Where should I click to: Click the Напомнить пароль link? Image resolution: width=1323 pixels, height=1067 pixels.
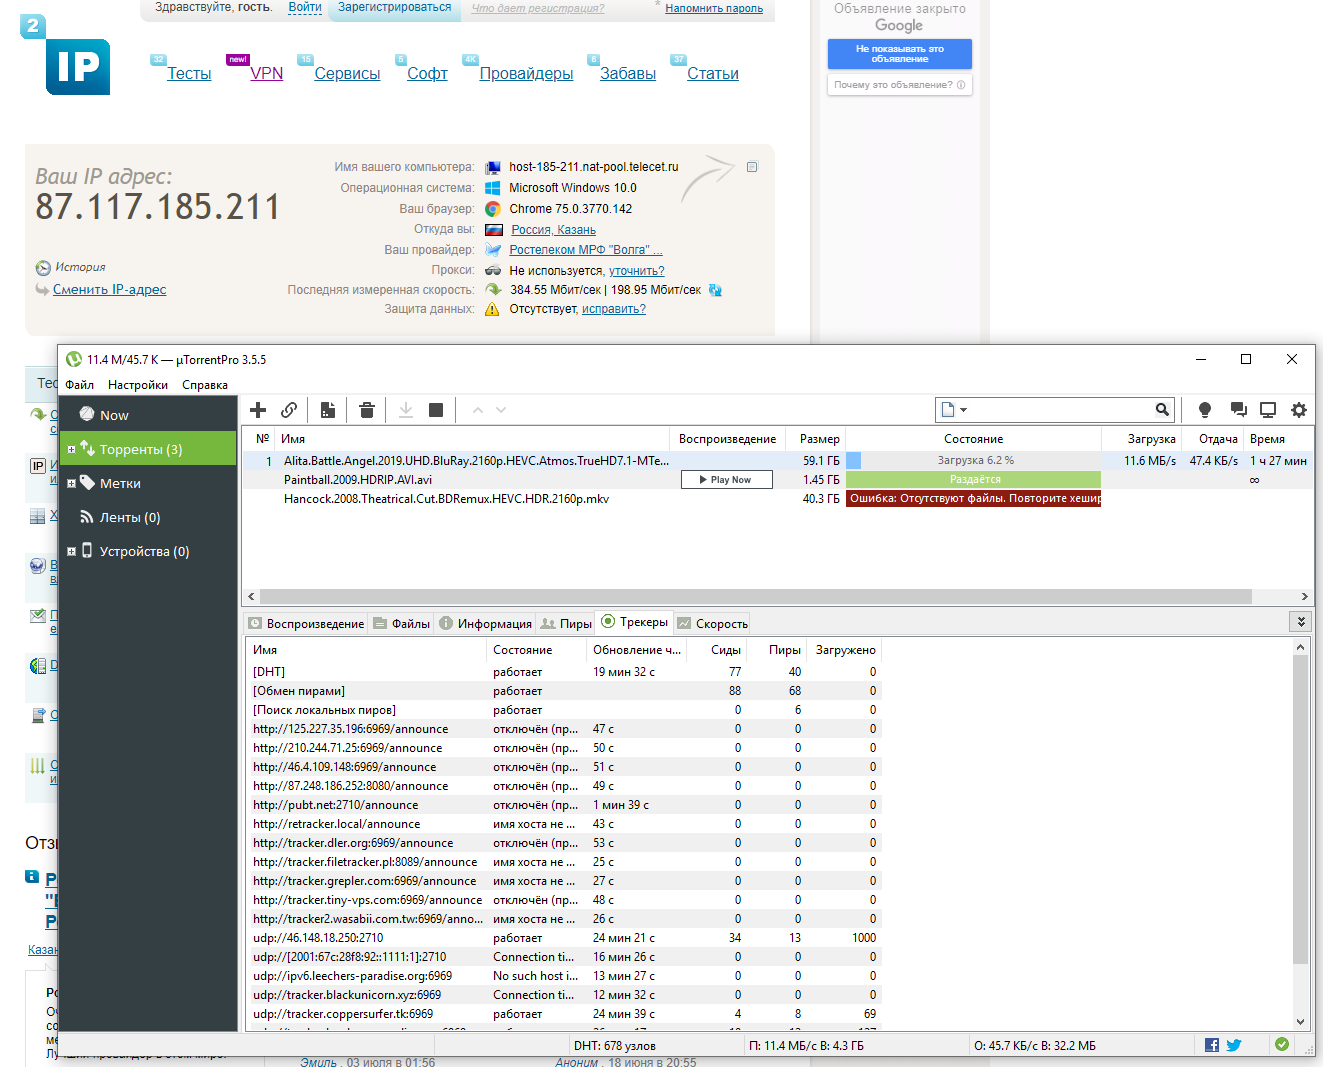point(714,8)
